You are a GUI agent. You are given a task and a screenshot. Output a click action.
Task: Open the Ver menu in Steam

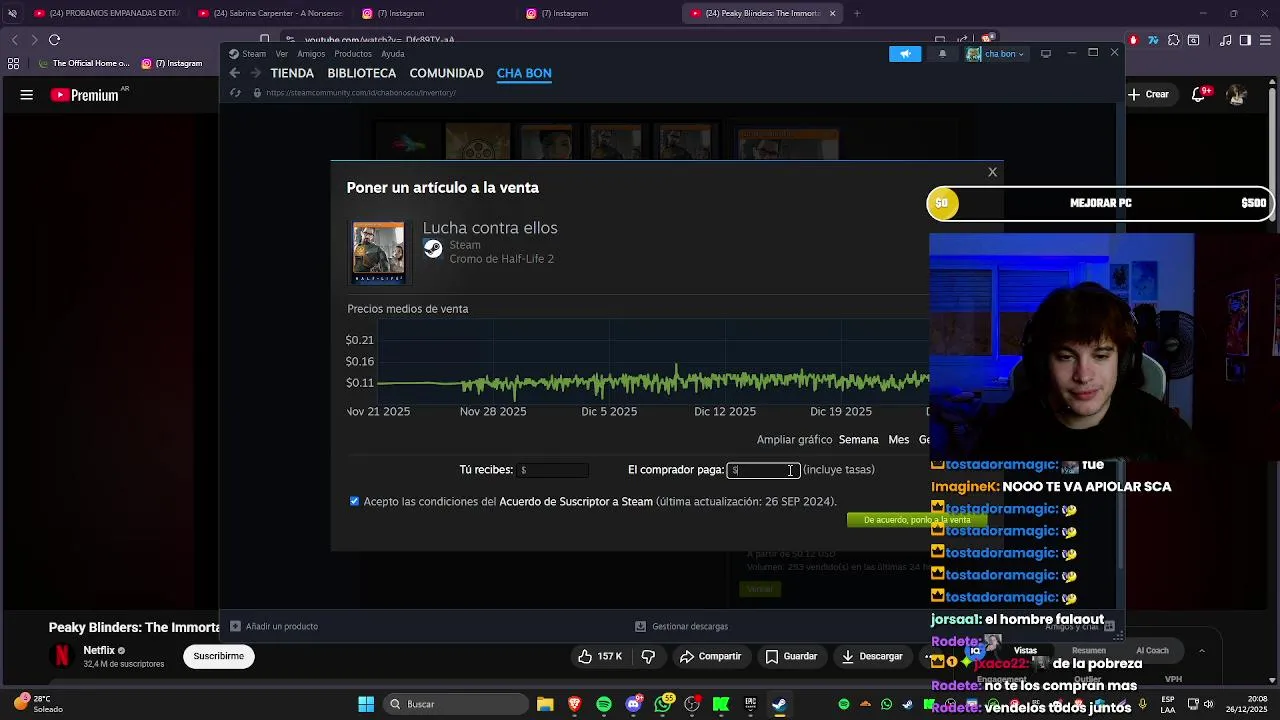[x=282, y=54]
